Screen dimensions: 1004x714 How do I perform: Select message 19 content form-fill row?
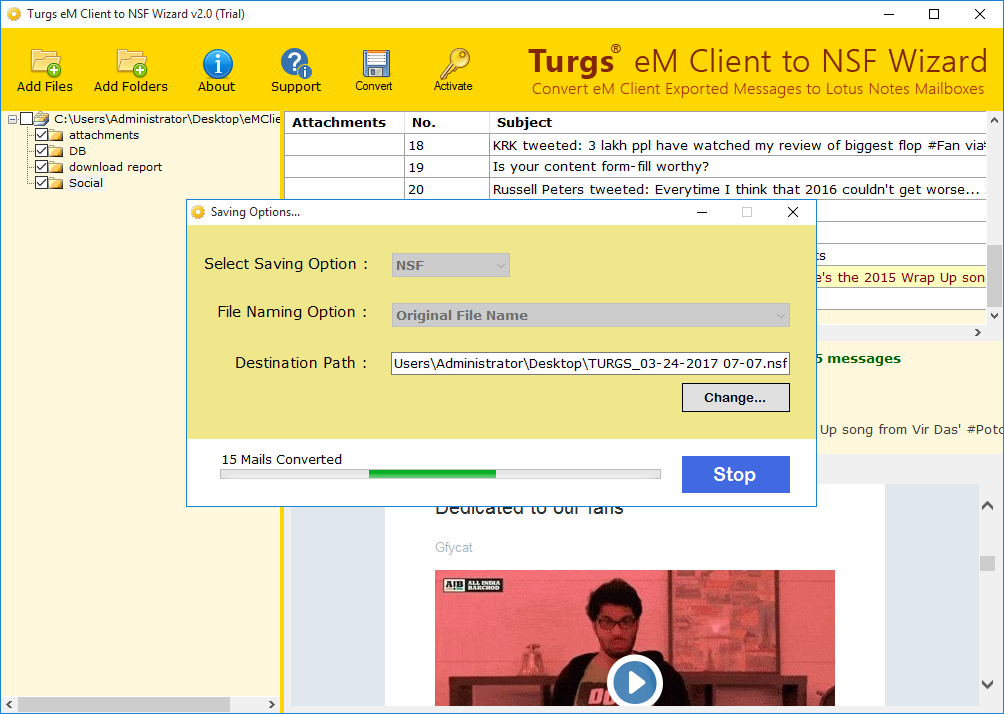pyautogui.click(x=635, y=167)
